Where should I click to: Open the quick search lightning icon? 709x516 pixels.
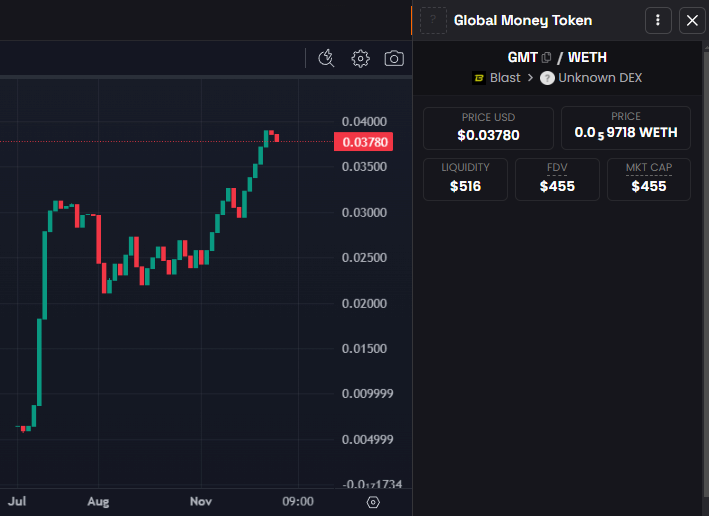coord(326,58)
